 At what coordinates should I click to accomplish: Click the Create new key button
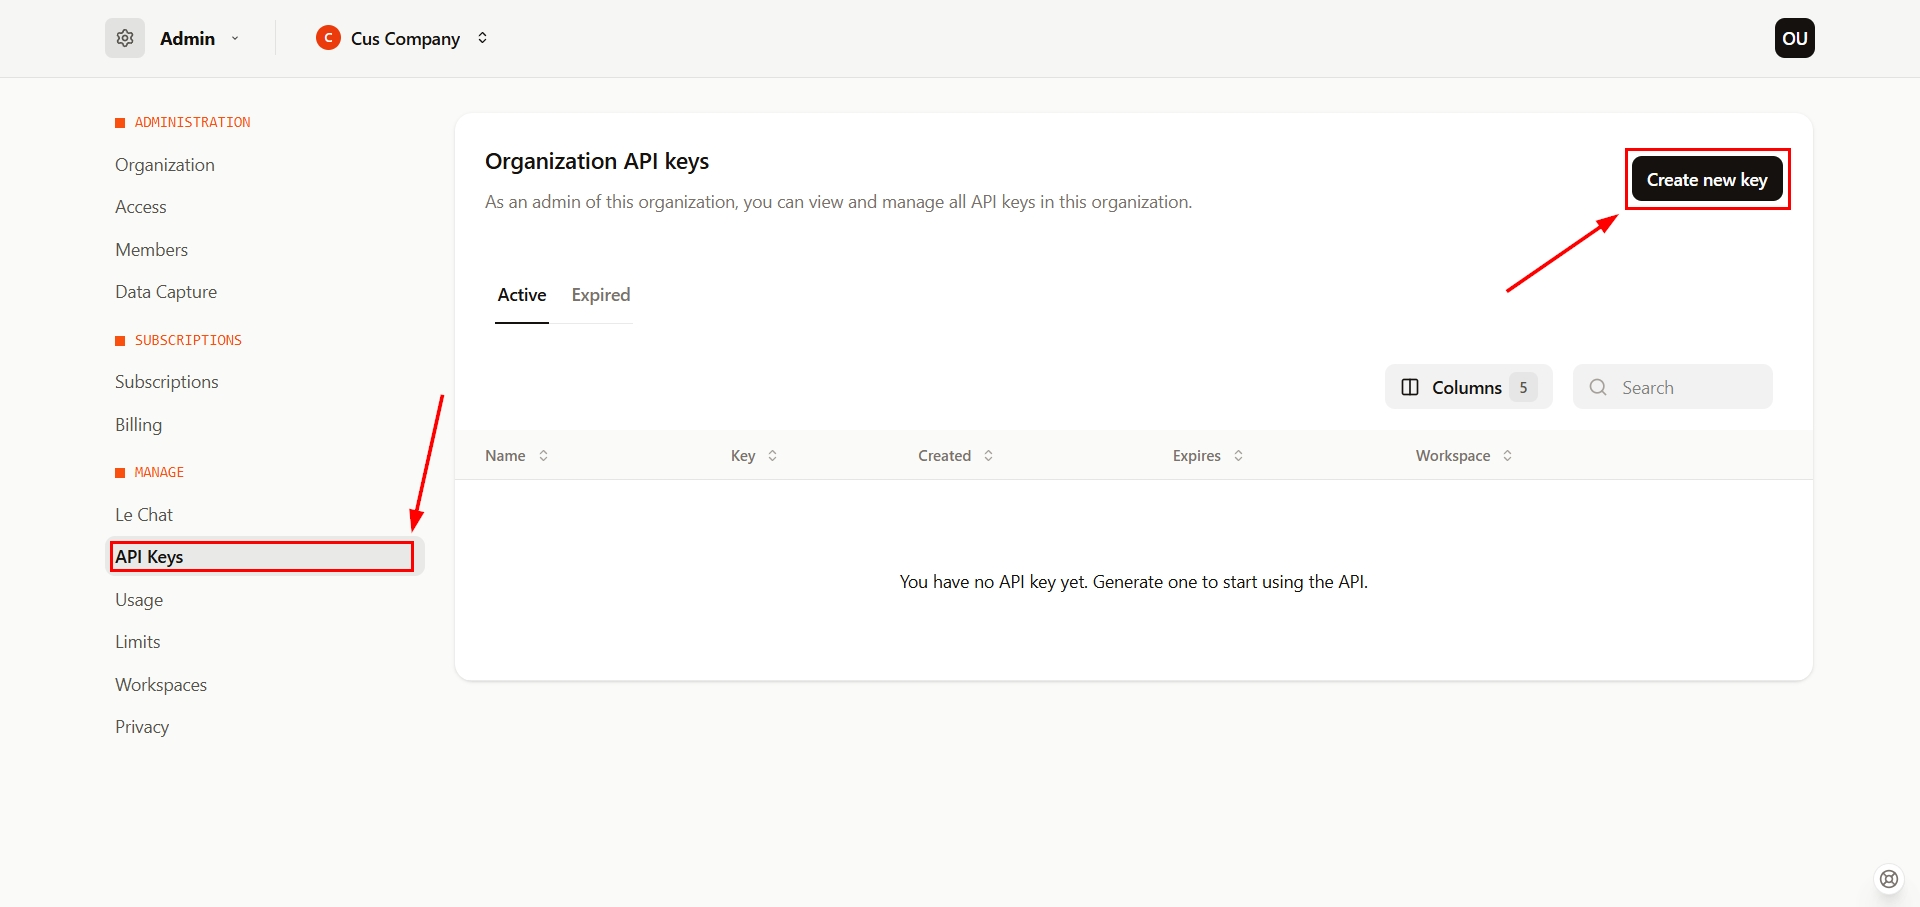coord(1706,179)
